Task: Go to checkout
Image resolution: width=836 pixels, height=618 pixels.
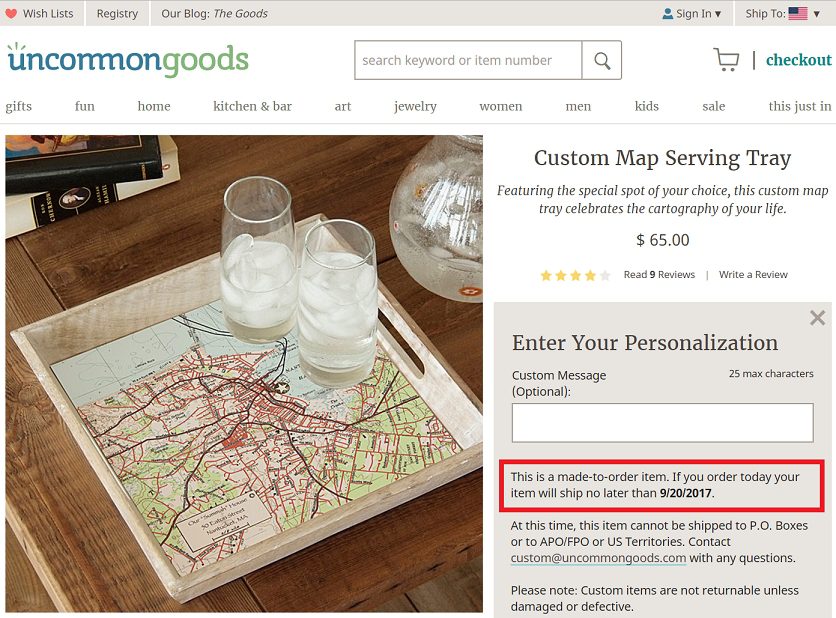Action: [799, 60]
